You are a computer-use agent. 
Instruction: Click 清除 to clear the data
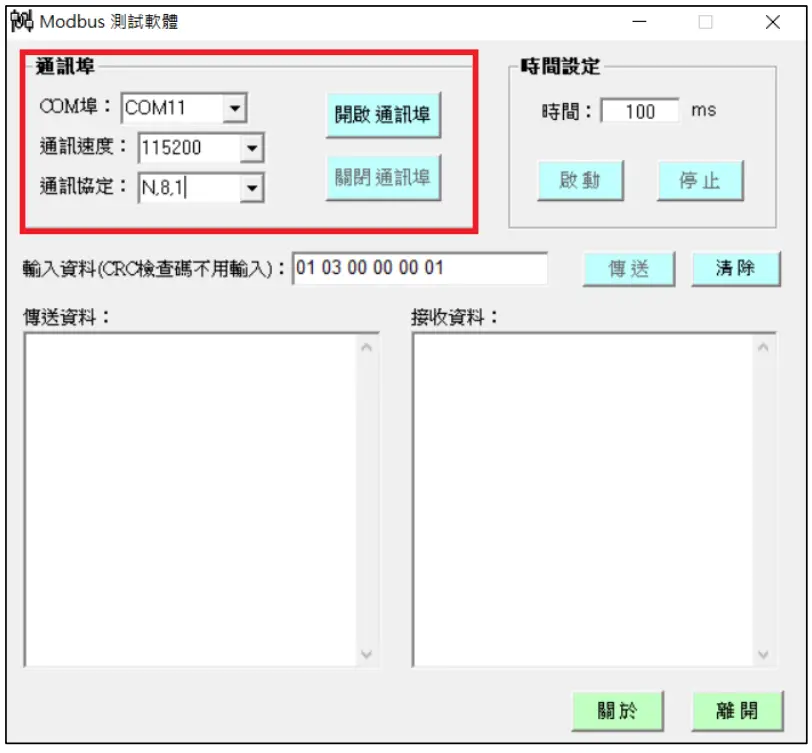736,268
